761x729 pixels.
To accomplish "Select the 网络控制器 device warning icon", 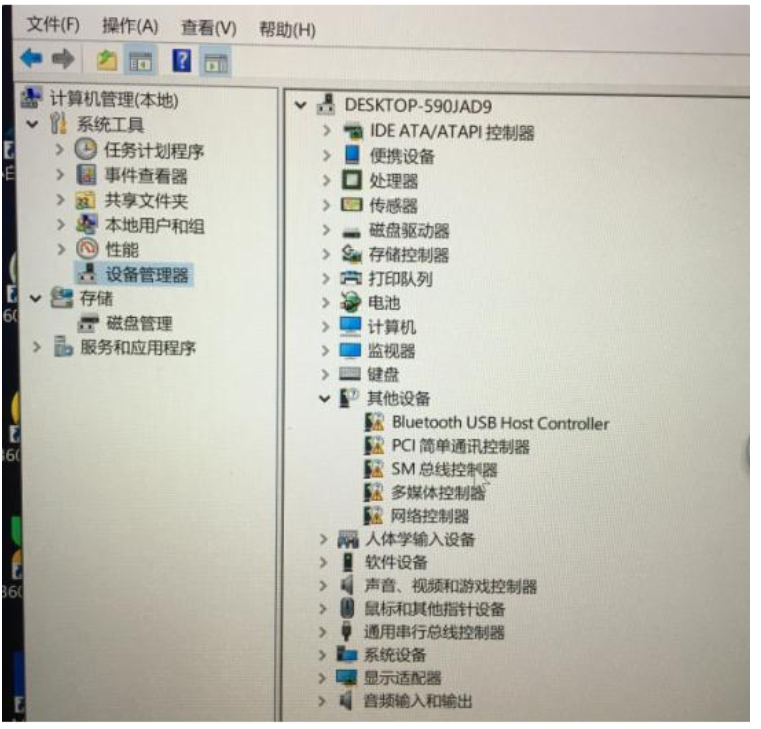I will 374,515.
